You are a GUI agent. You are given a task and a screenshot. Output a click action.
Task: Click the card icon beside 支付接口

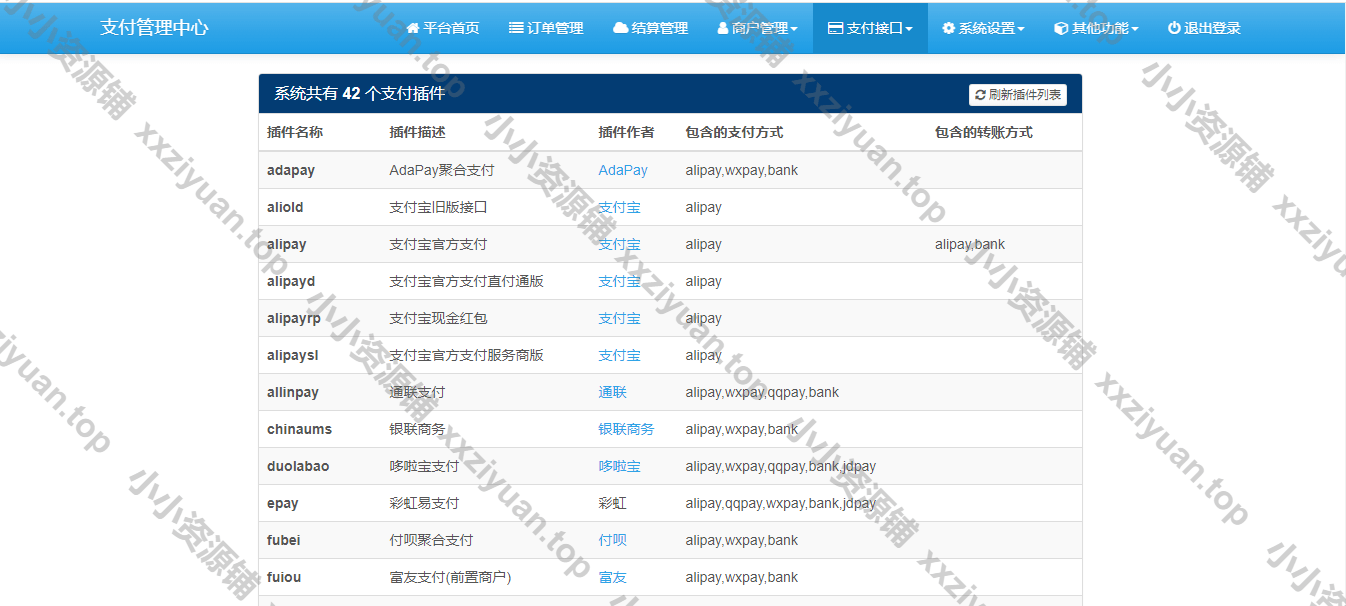[x=835, y=28]
